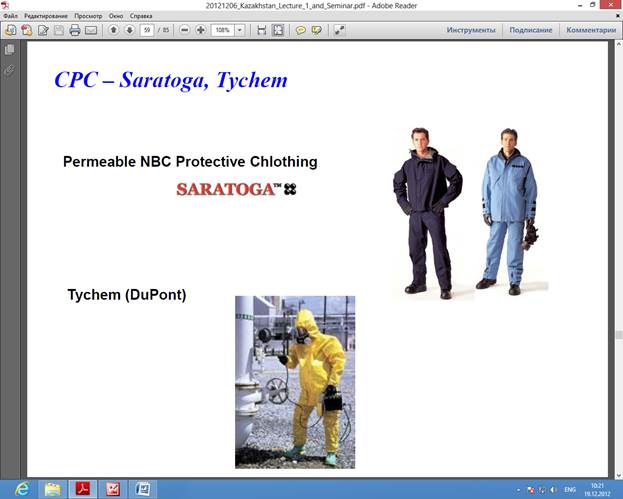Zoom out using the minus button
Screen dimensions: 623x499
pyautogui.click(x=184, y=30)
